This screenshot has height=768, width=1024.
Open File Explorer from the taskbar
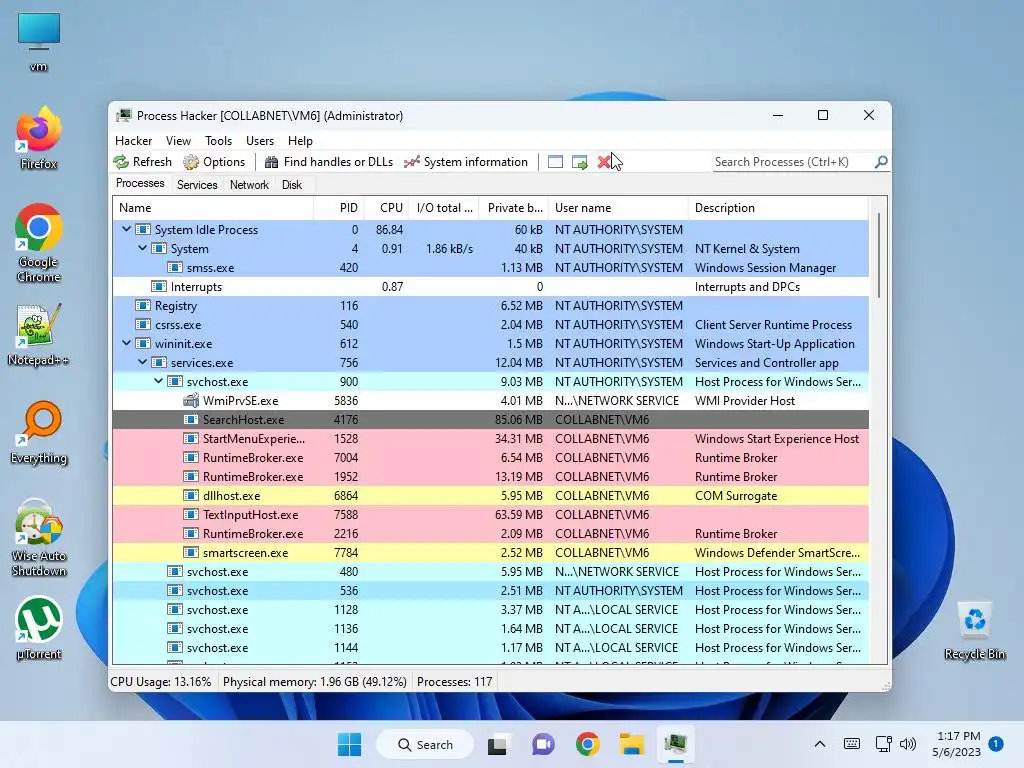pyautogui.click(x=632, y=744)
